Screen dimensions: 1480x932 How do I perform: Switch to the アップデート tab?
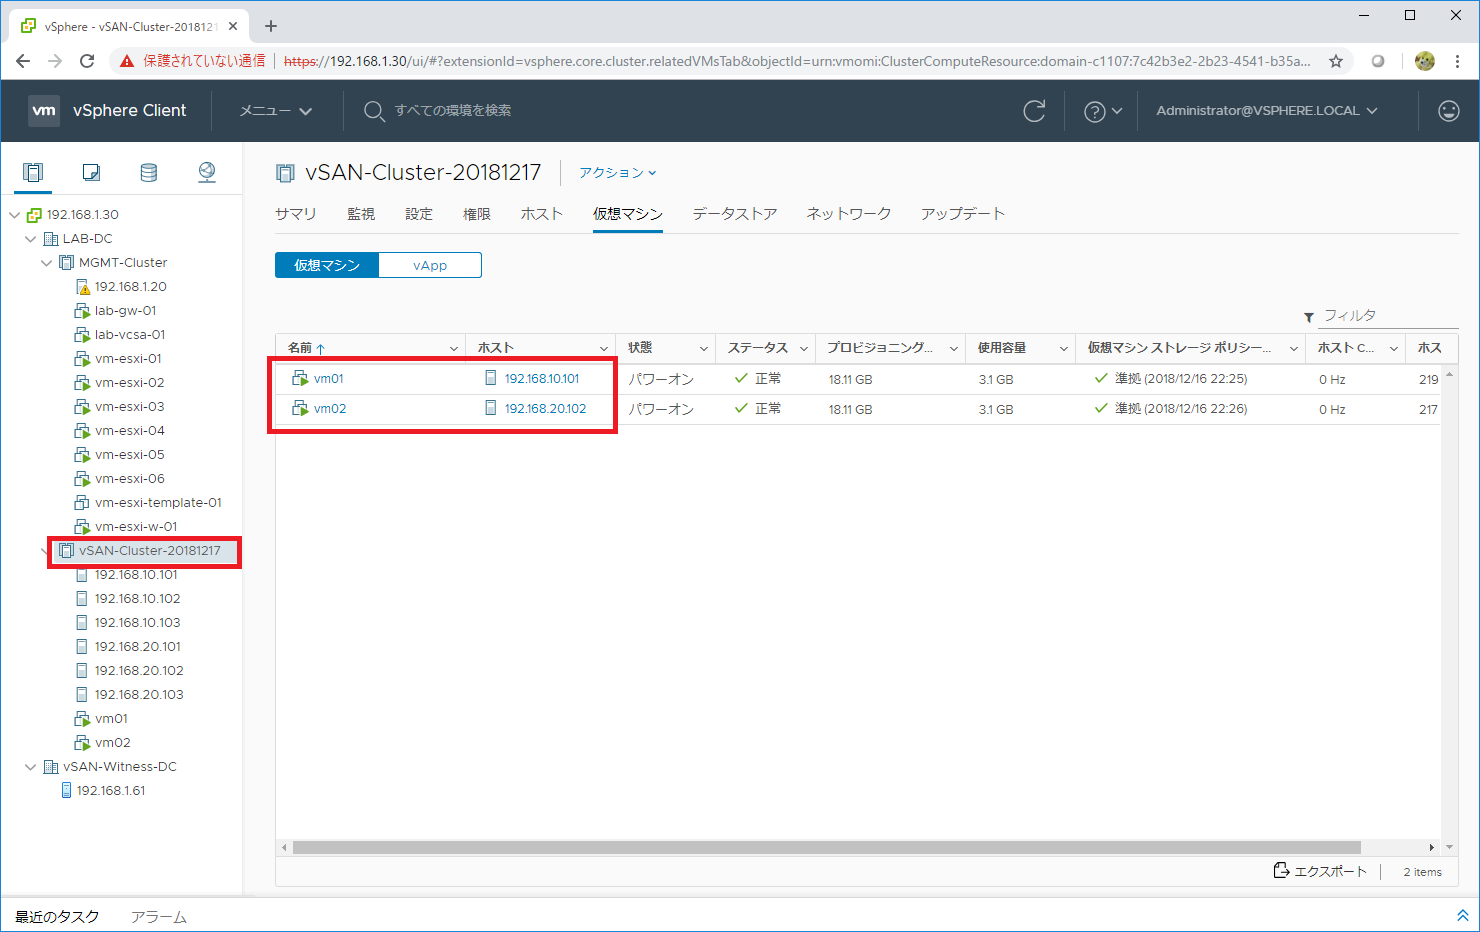pos(963,214)
